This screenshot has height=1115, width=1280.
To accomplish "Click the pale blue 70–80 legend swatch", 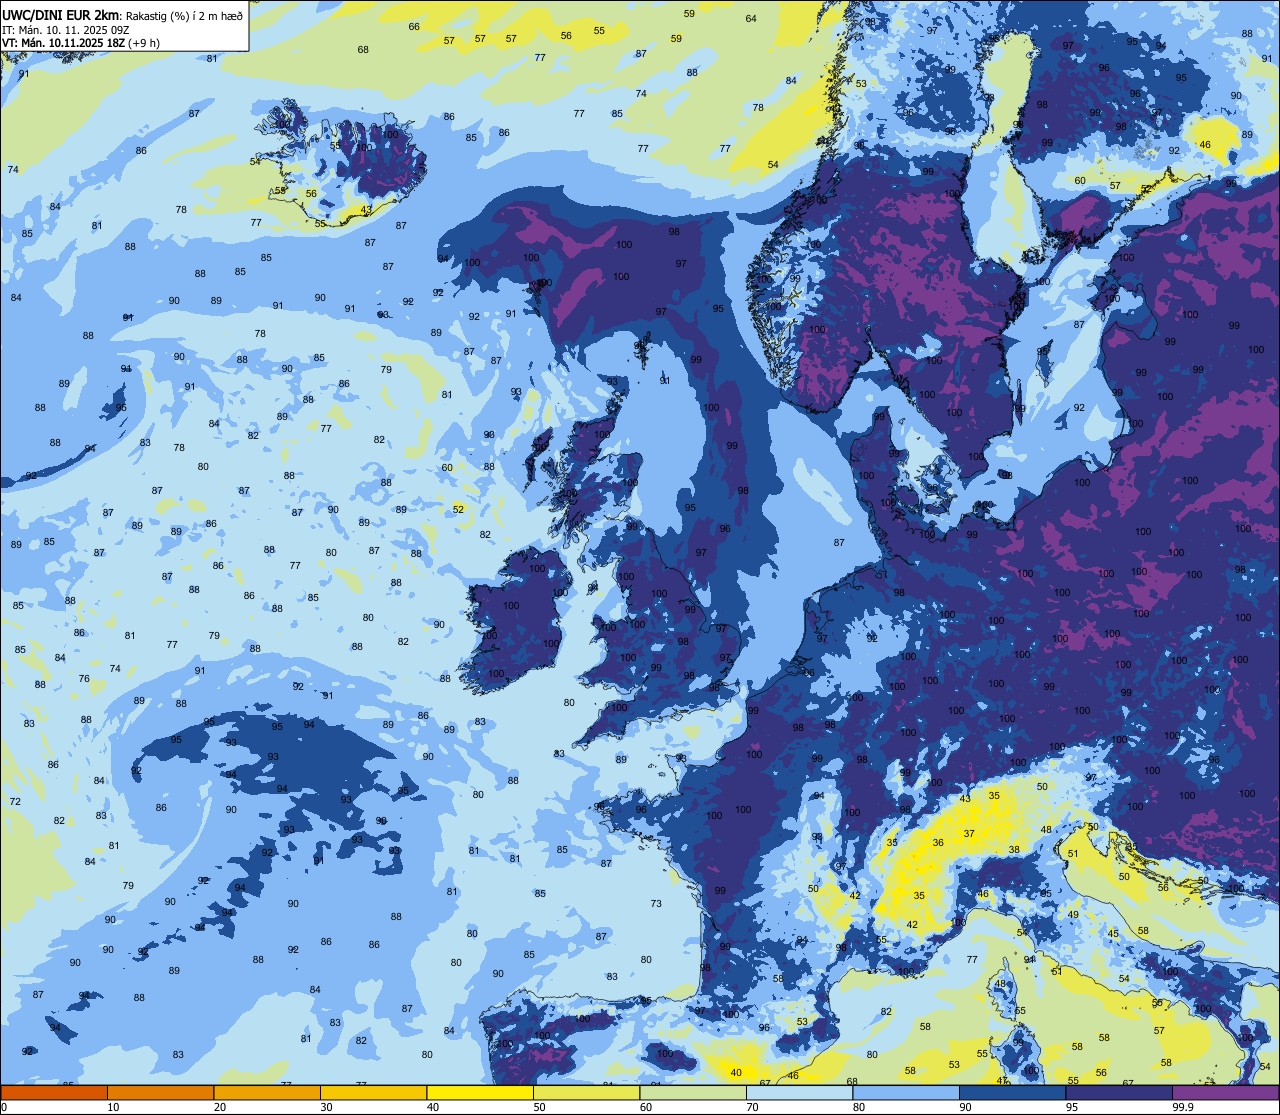I will (799, 1092).
